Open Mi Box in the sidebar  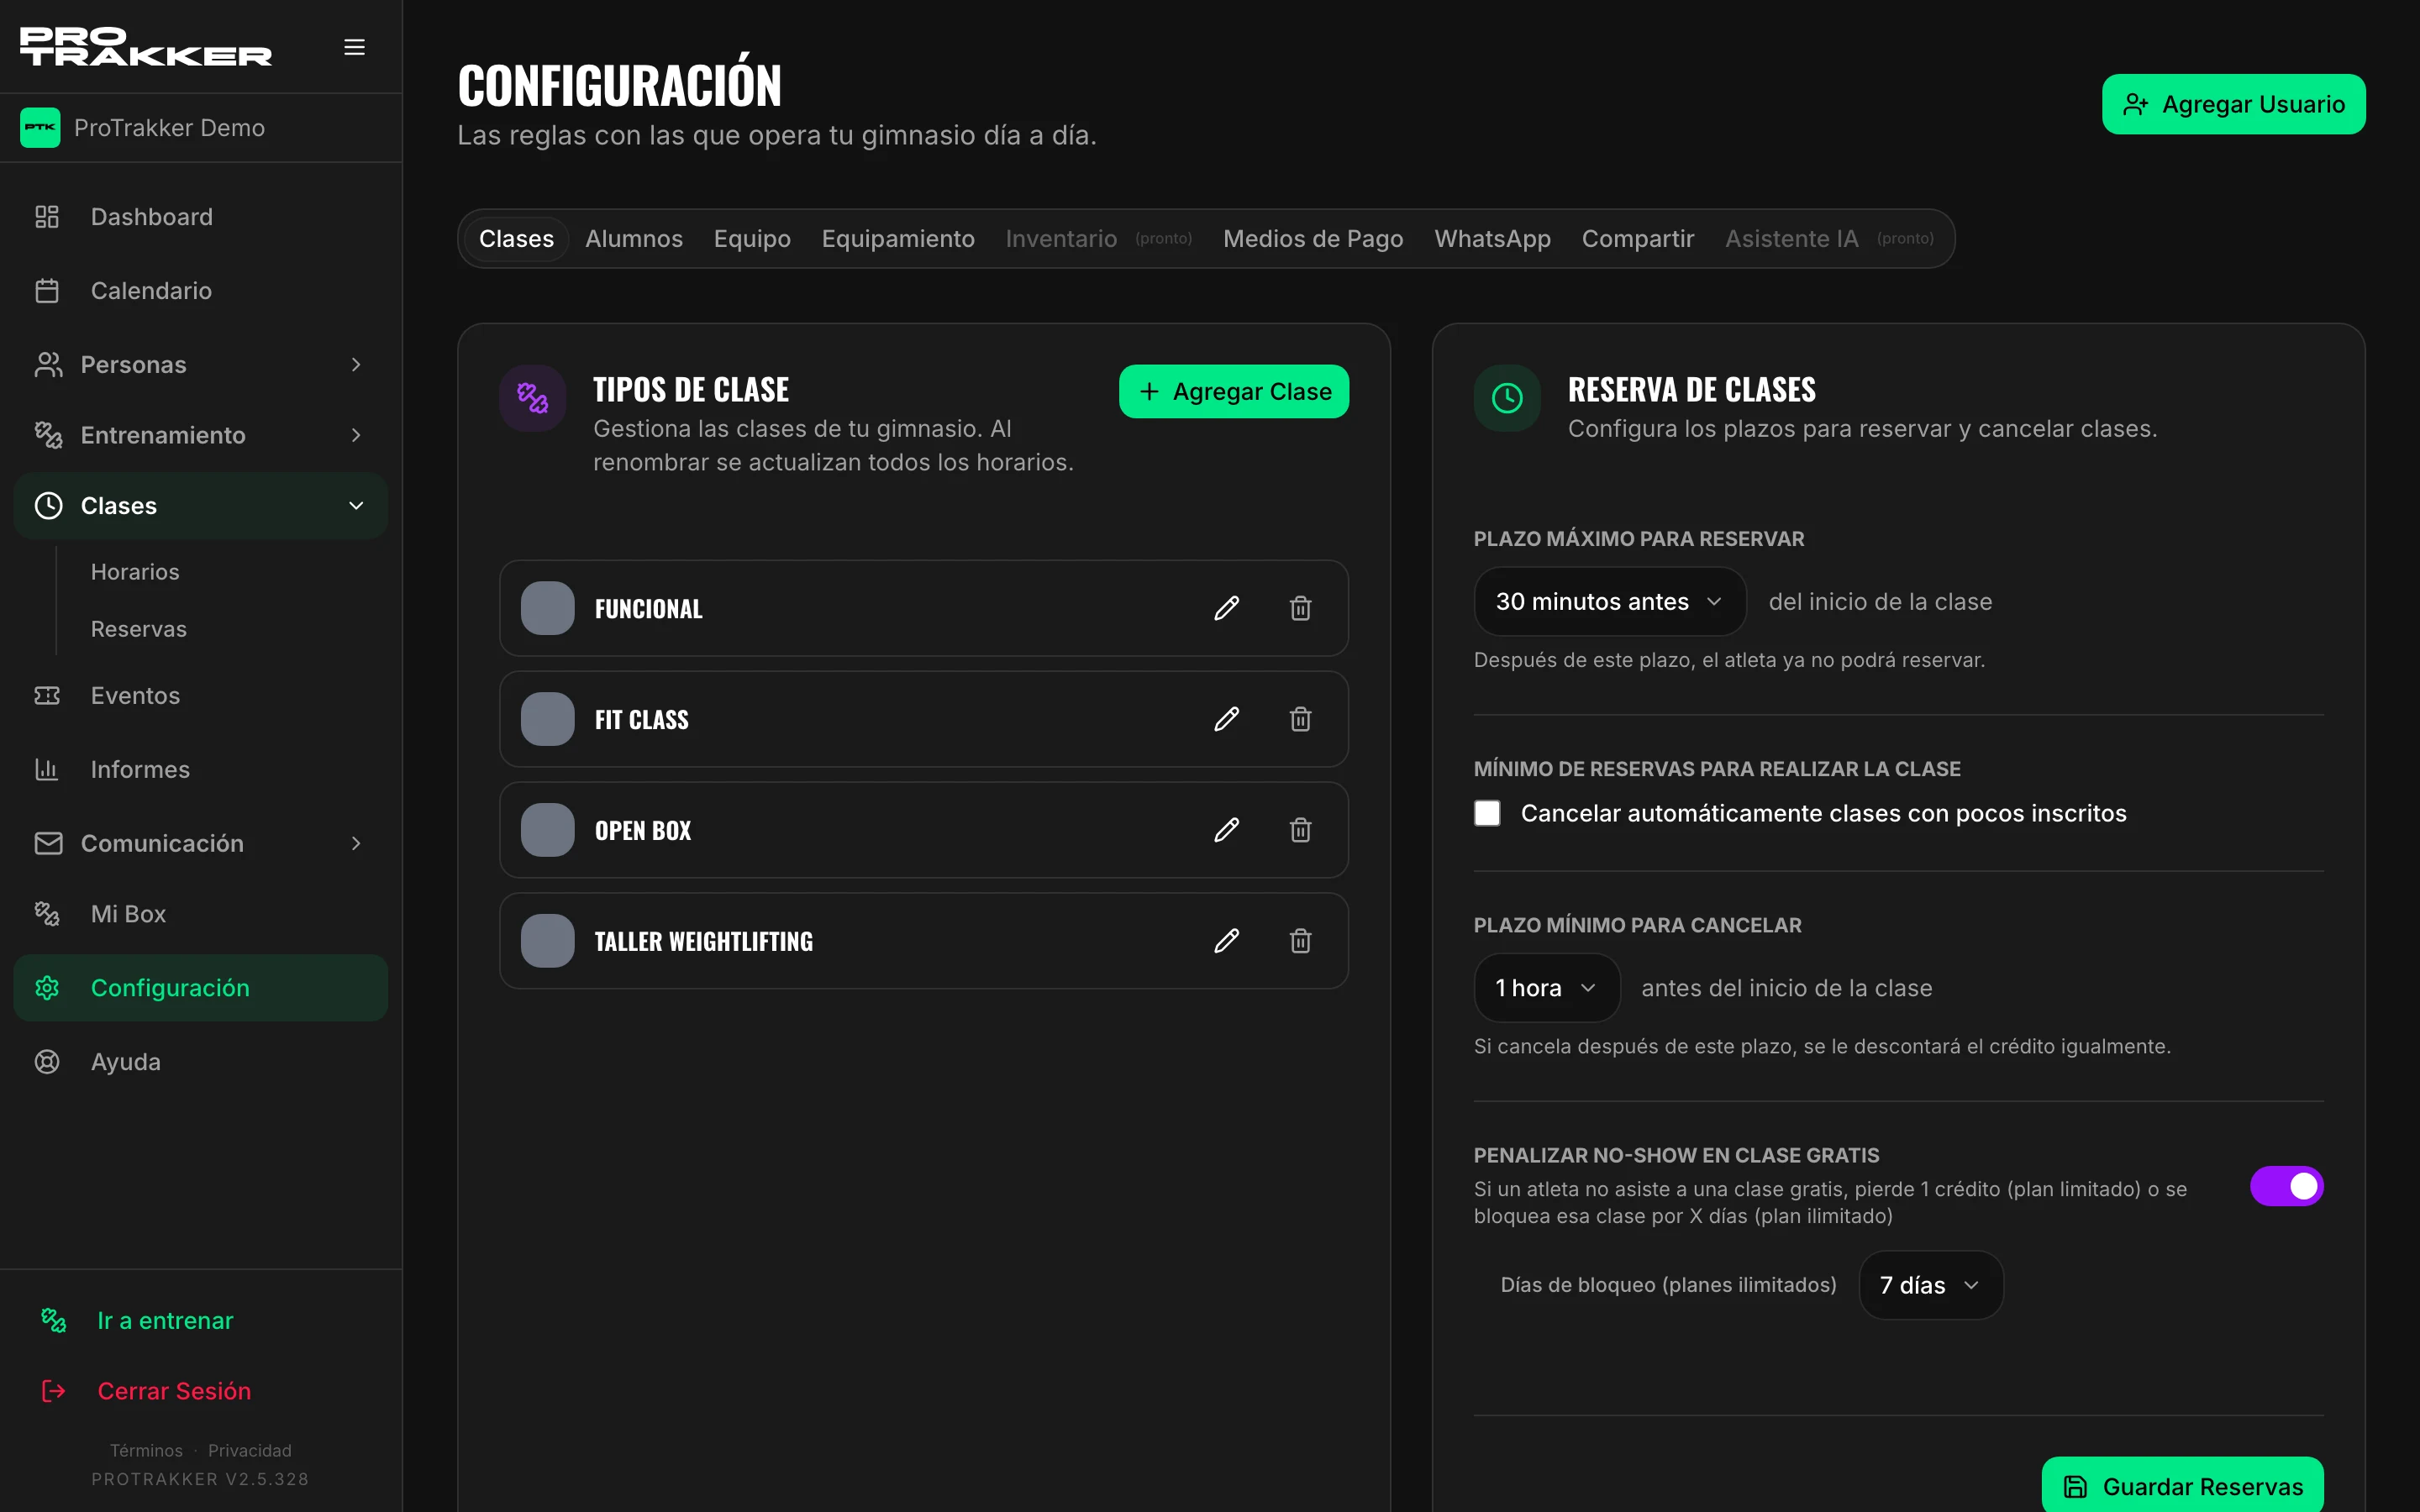[x=200, y=914]
